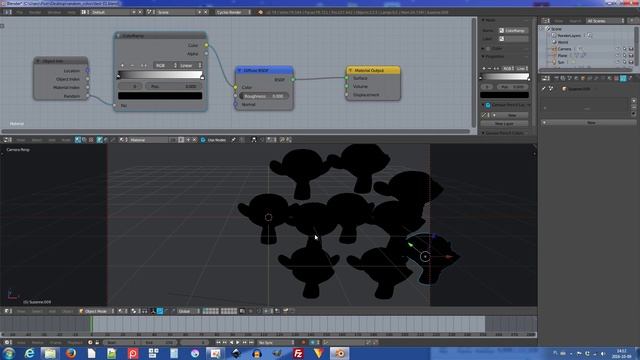Click the outliner editor type icon
This screenshot has height=360, width=640.
pos(545,20)
